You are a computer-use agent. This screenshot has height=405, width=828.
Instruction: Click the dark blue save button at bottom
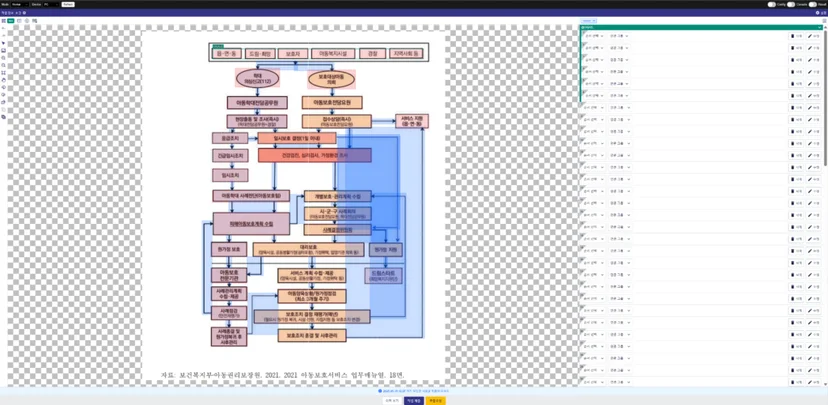pyautogui.click(x=414, y=401)
